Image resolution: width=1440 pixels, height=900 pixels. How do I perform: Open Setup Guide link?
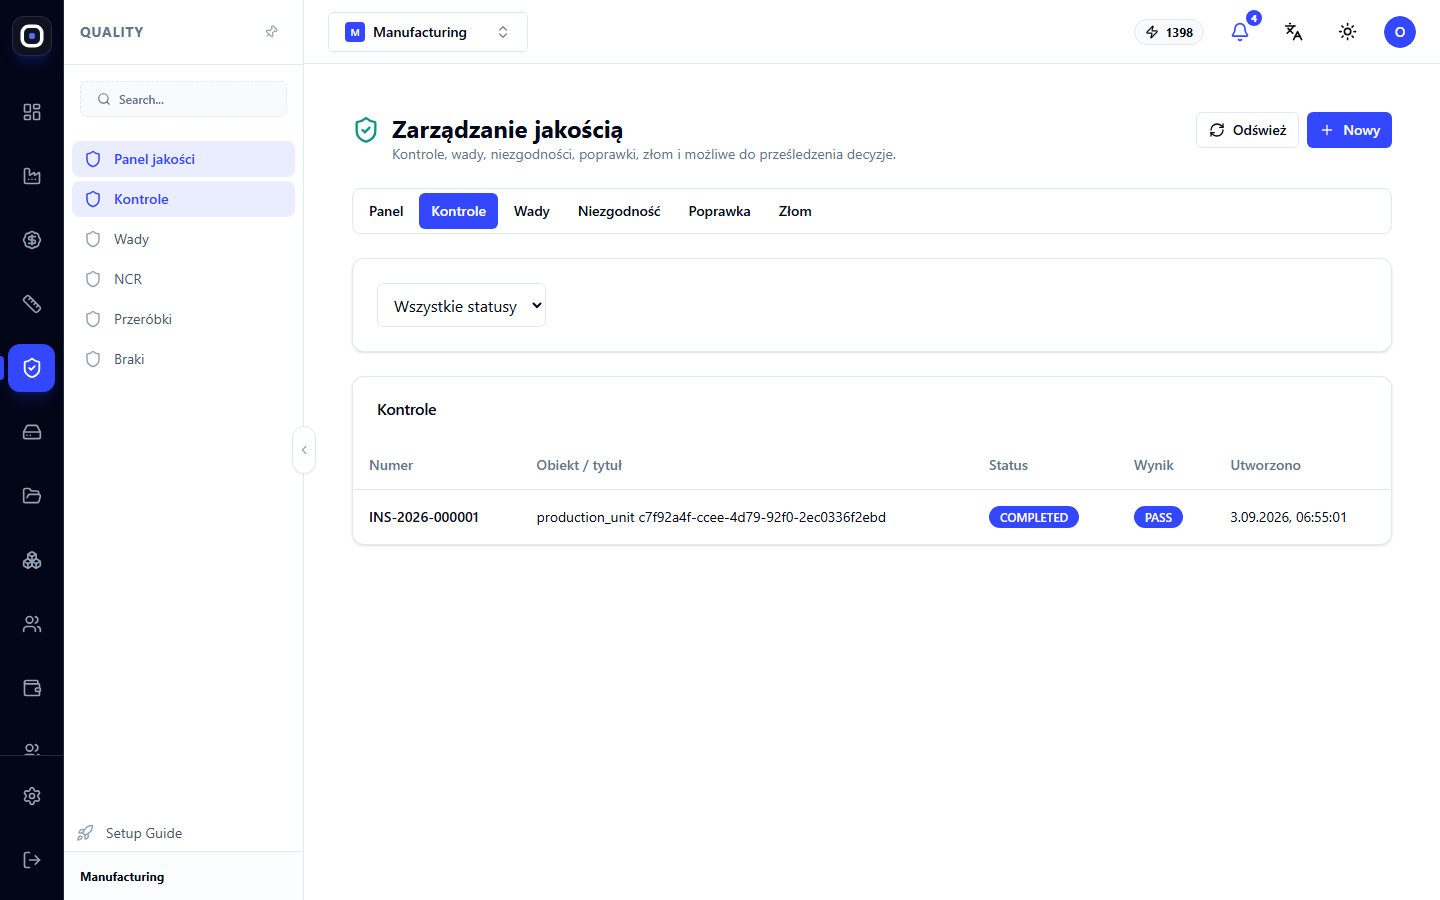(144, 833)
